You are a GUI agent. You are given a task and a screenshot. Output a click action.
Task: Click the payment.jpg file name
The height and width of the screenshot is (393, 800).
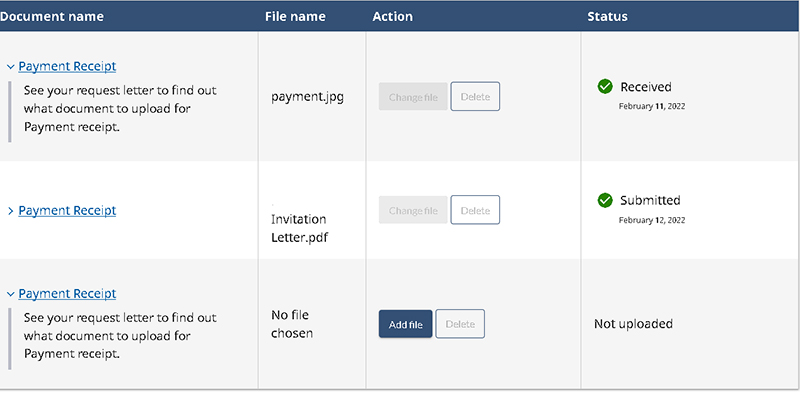click(x=308, y=97)
